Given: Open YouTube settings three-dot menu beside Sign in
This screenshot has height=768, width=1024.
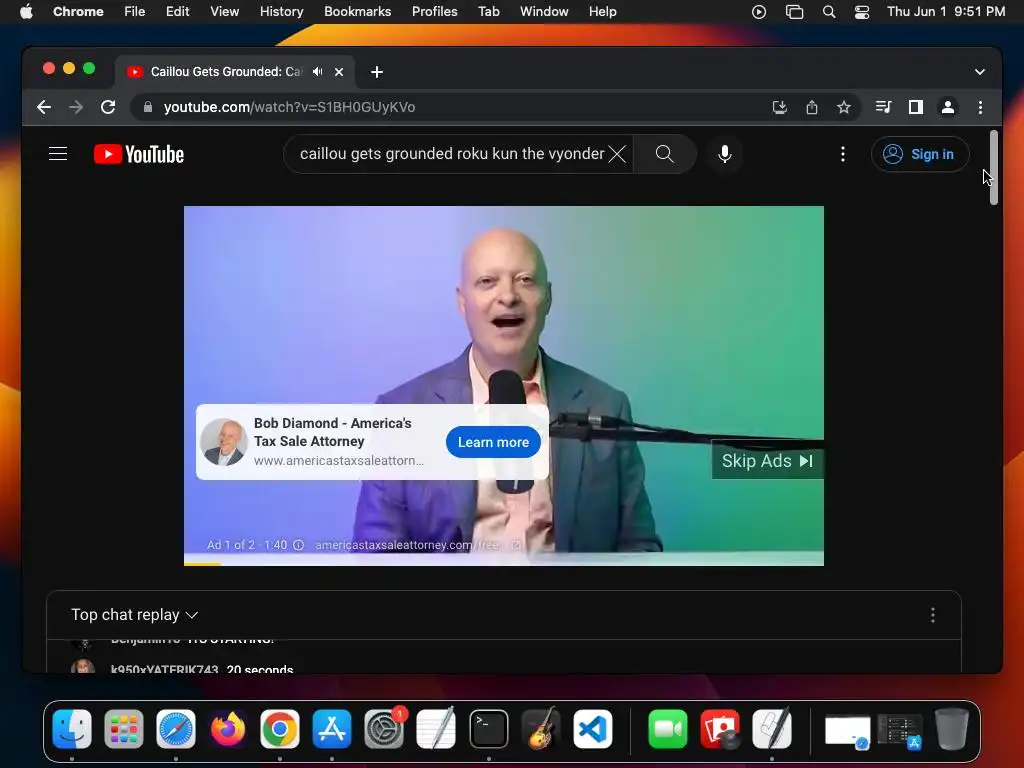Looking at the screenshot, I should (843, 154).
